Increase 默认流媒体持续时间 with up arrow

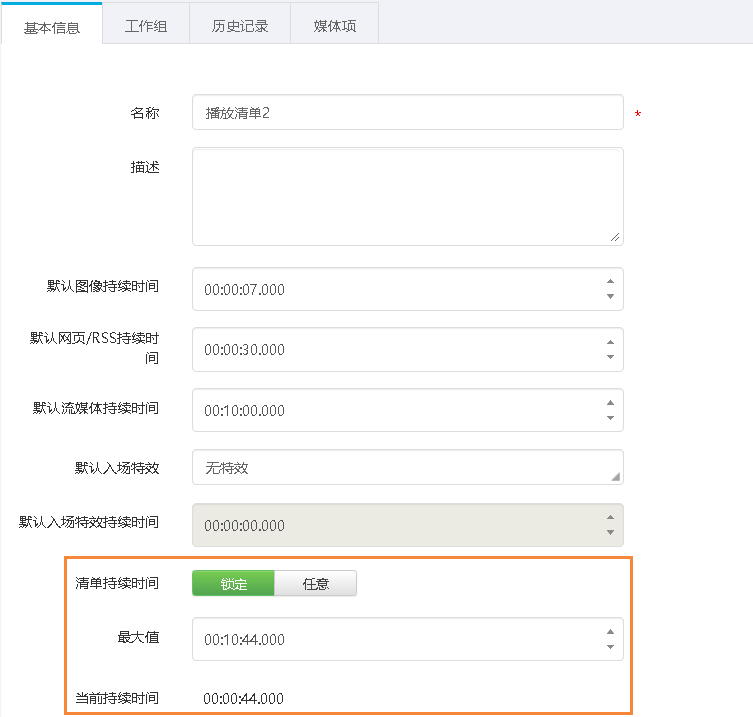[x=610, y=402]
